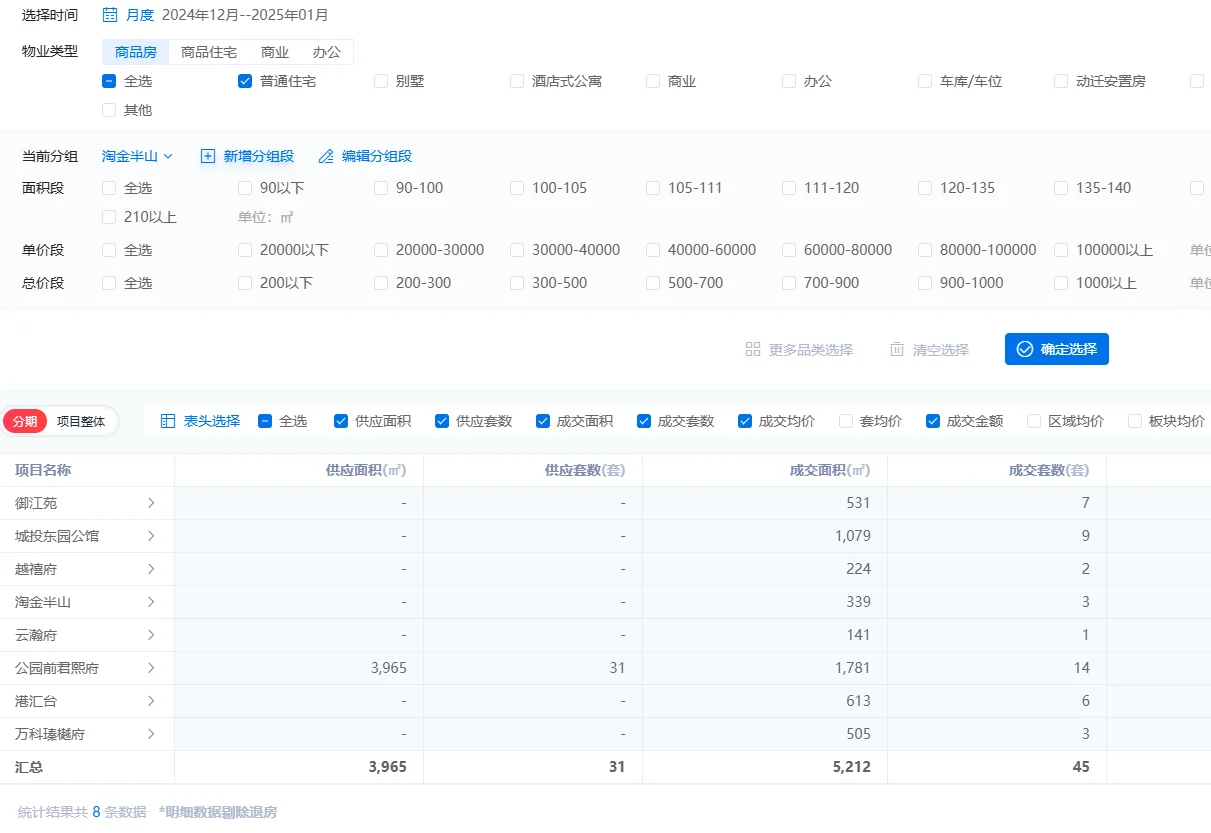Enable the 别墅 property type checkbox
This screenshot has width=1211, height=833.
pyautogui.click(x=381, y=81)
